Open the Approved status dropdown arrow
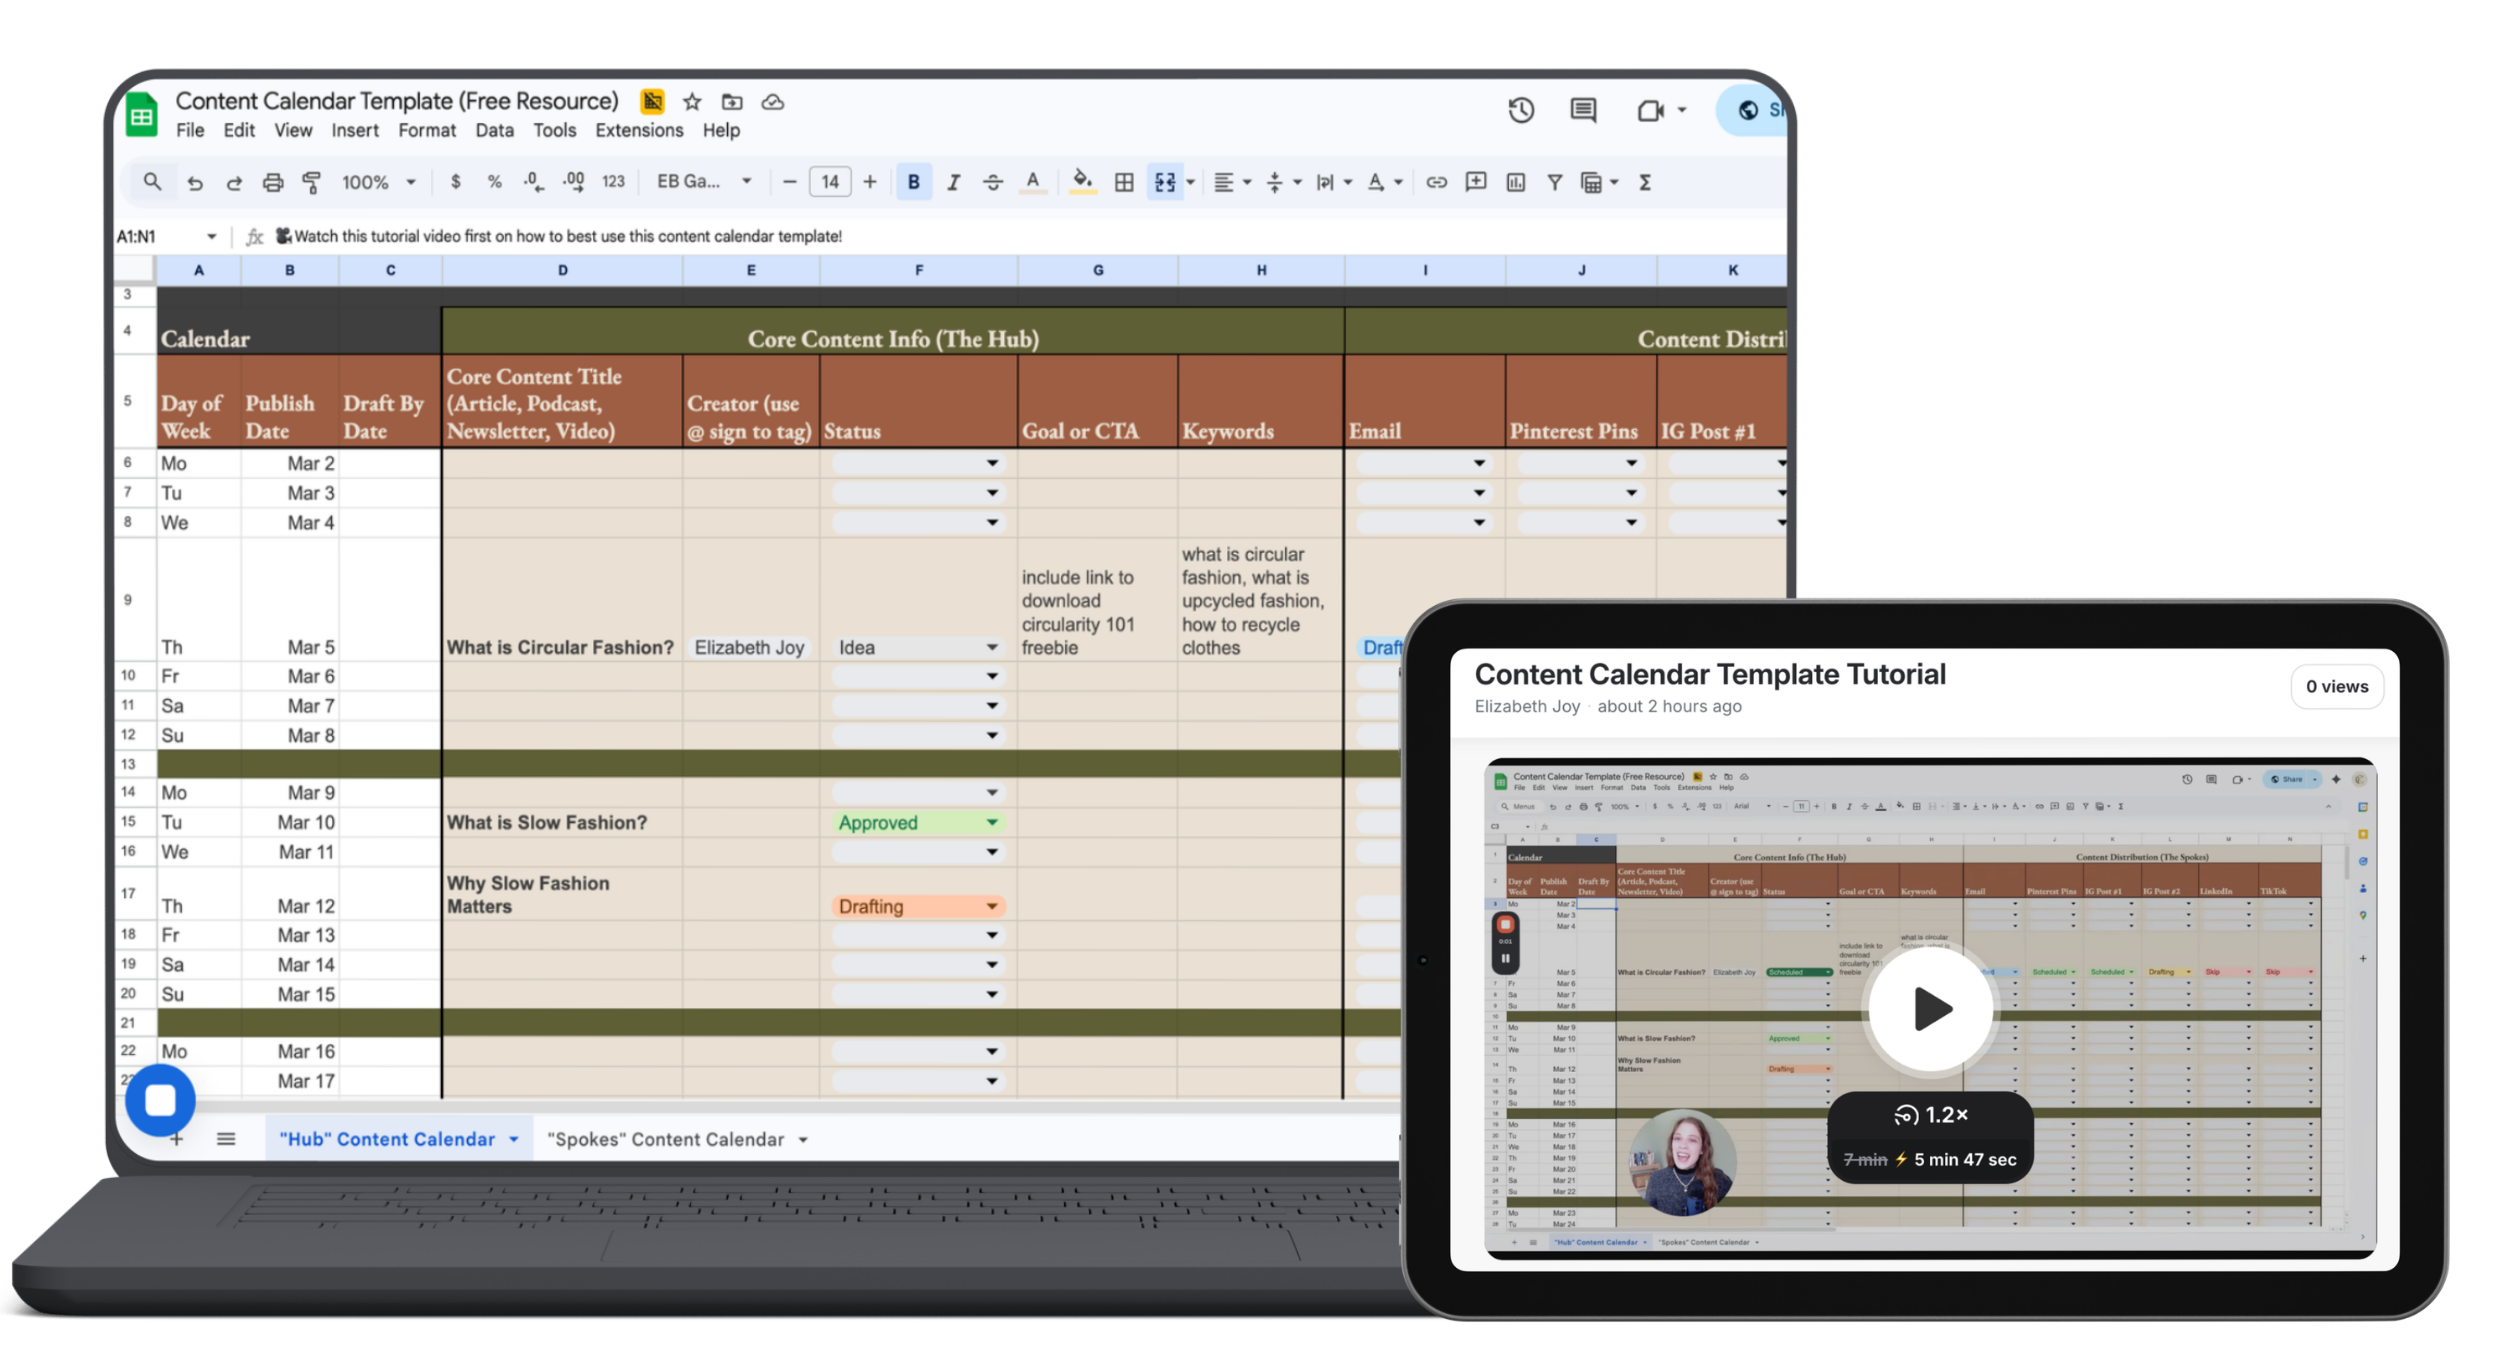Viewport: 2500px width, 1350px height. [x=991, y=822]
